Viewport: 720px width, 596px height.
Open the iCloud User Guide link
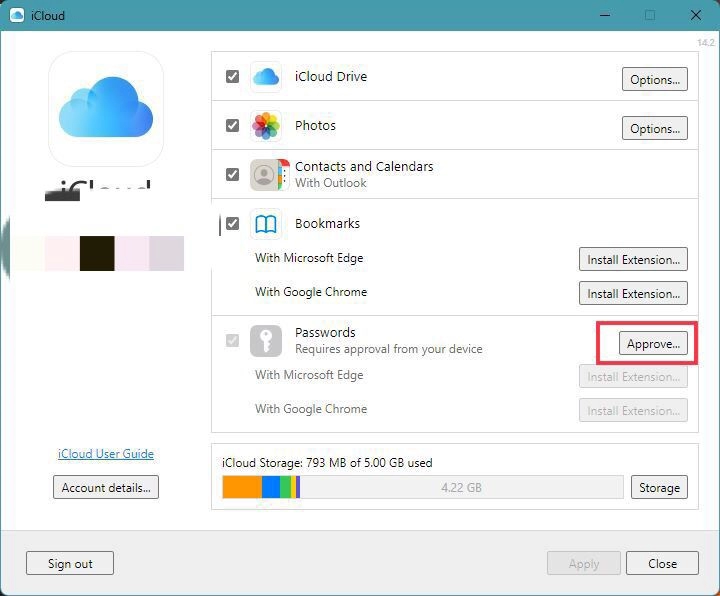106,454
